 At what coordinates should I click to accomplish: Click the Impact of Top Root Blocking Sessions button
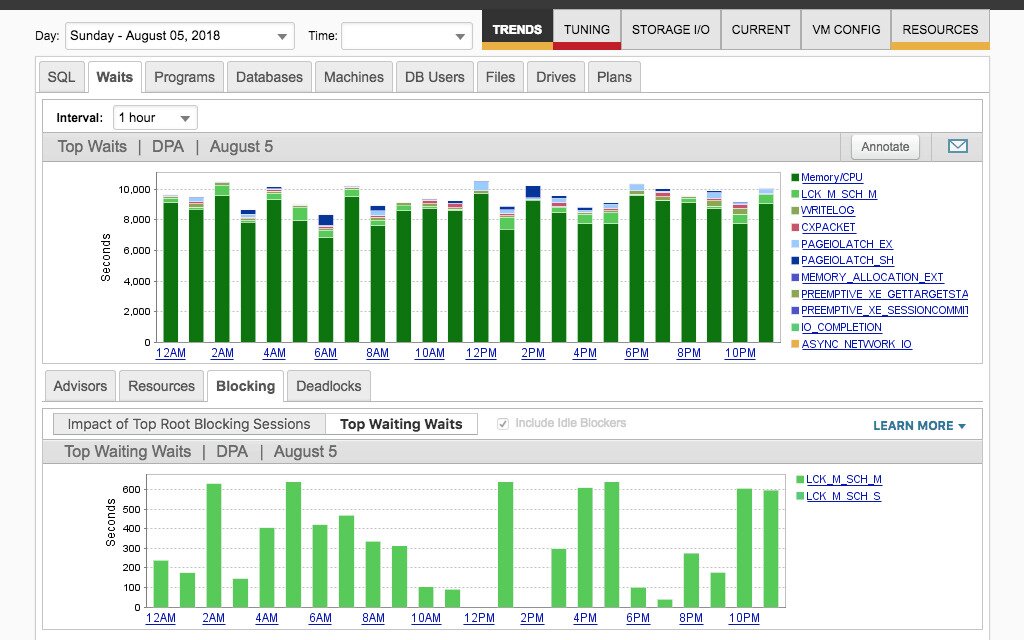click(187, 423)
